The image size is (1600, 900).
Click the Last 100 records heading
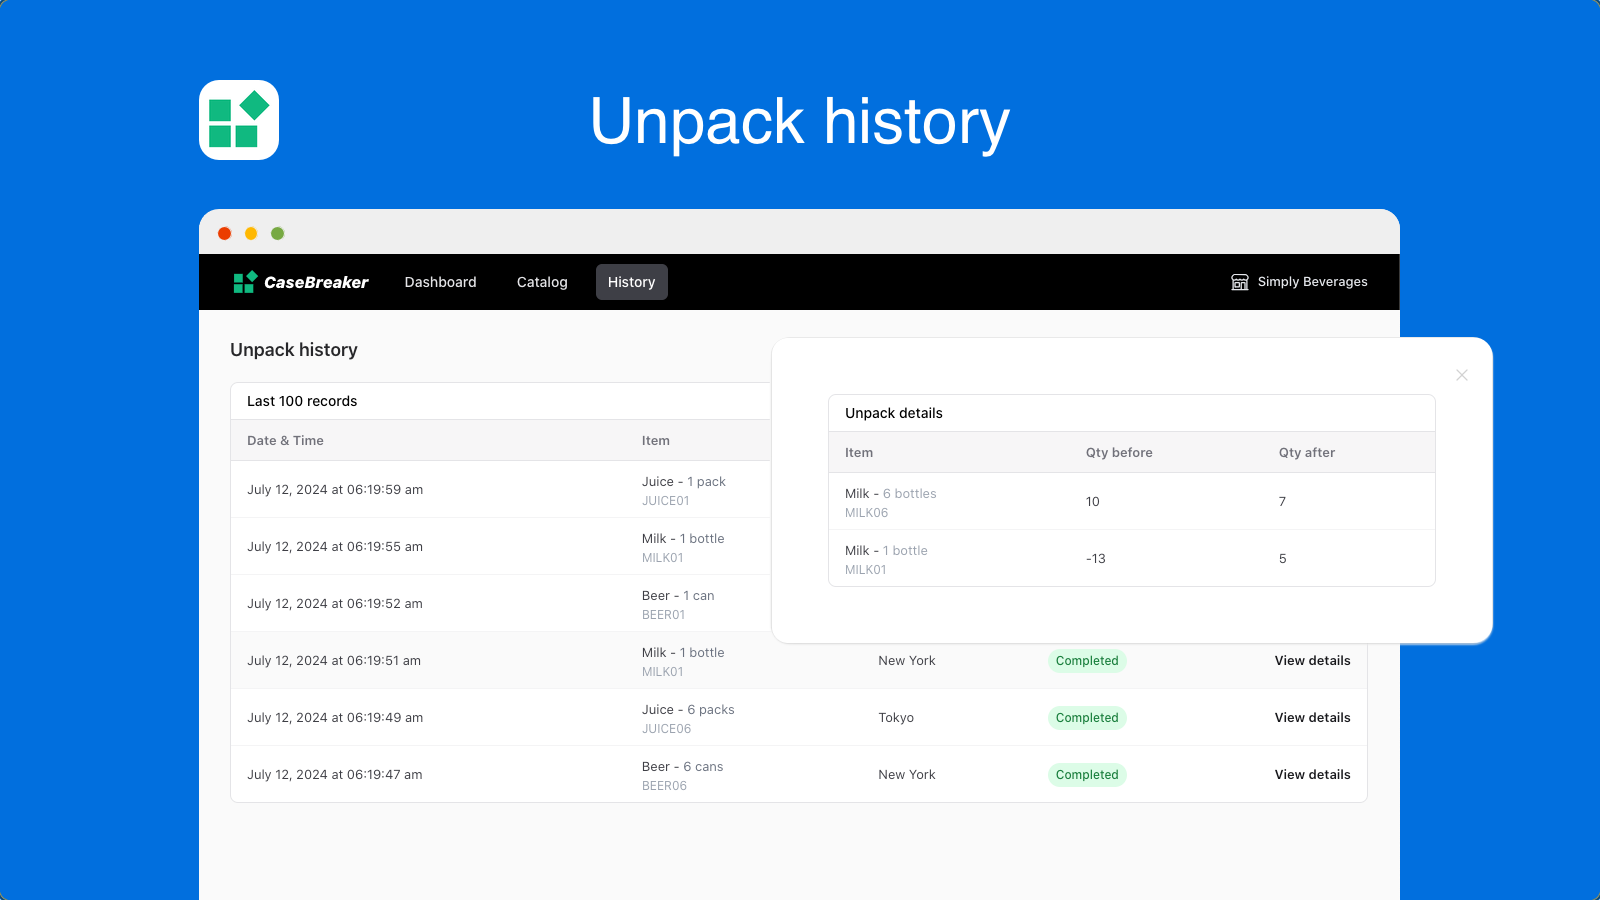(302, 401)
